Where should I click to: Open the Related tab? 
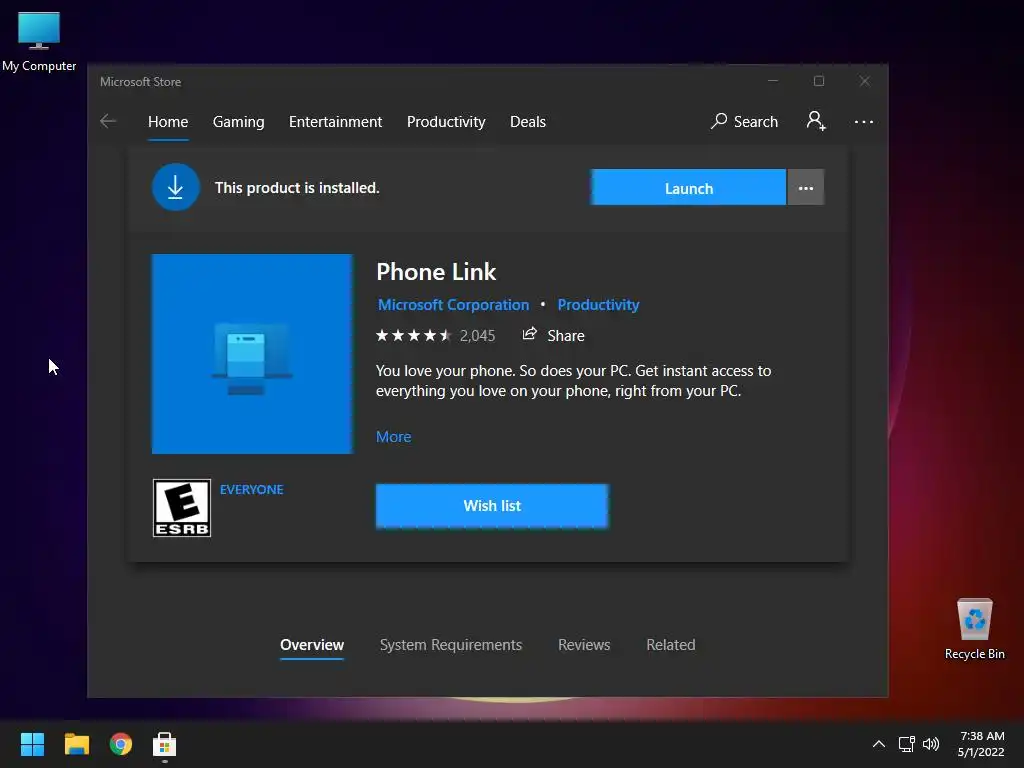671,645
